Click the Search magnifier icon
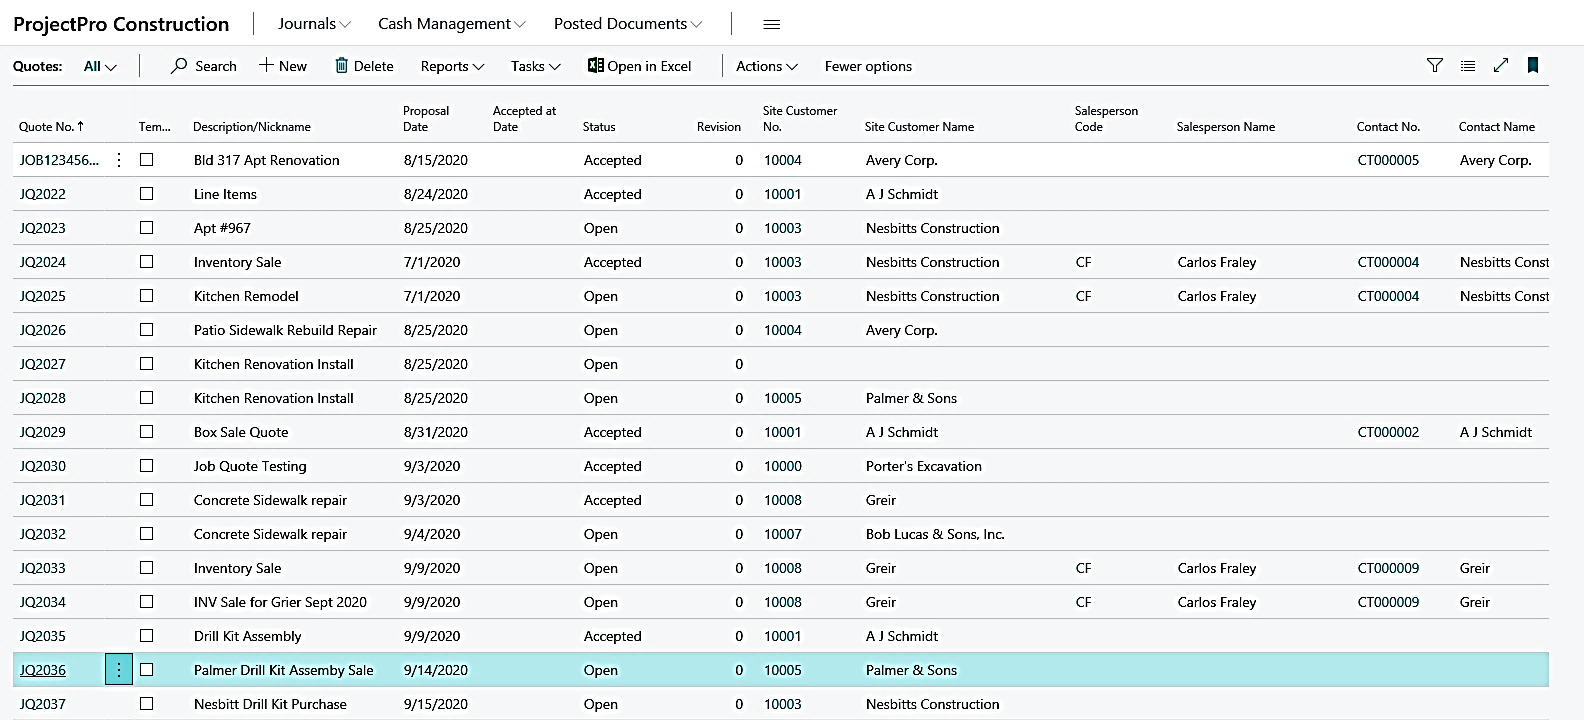Screen dimensions: 1584x720 click(x=179, y=66)
